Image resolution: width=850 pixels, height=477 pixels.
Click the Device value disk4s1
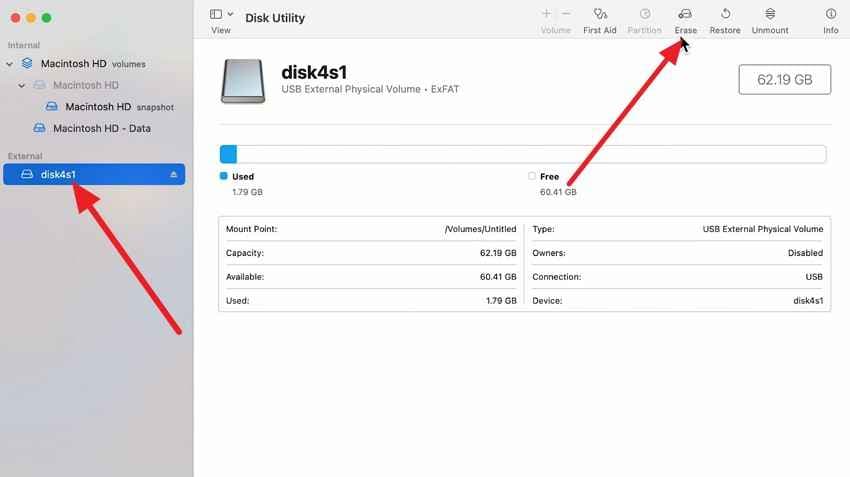[x=808, y=301]
